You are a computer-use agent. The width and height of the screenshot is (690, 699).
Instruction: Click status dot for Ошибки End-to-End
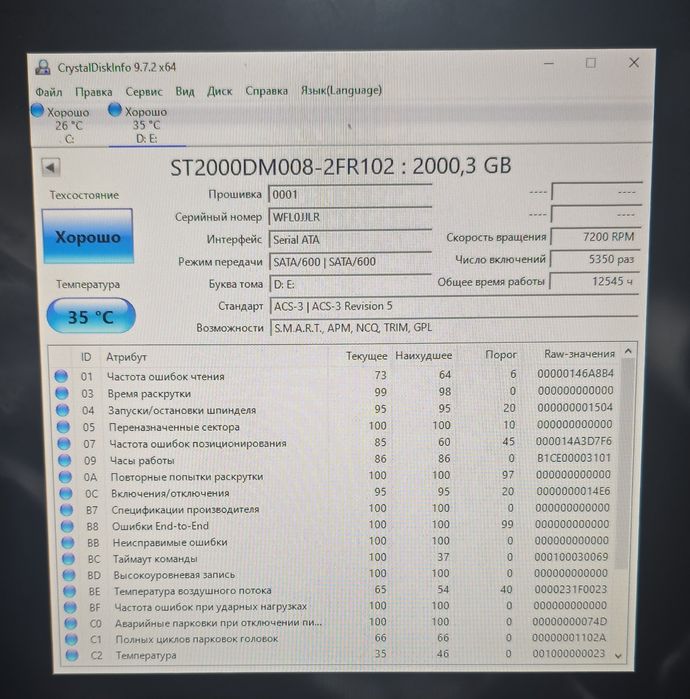point(67,526)
